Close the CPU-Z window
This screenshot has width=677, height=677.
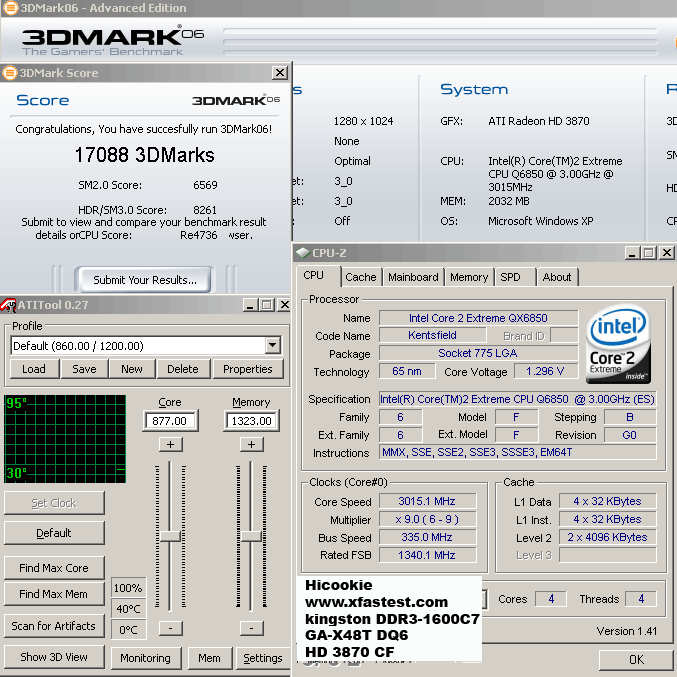667,253
